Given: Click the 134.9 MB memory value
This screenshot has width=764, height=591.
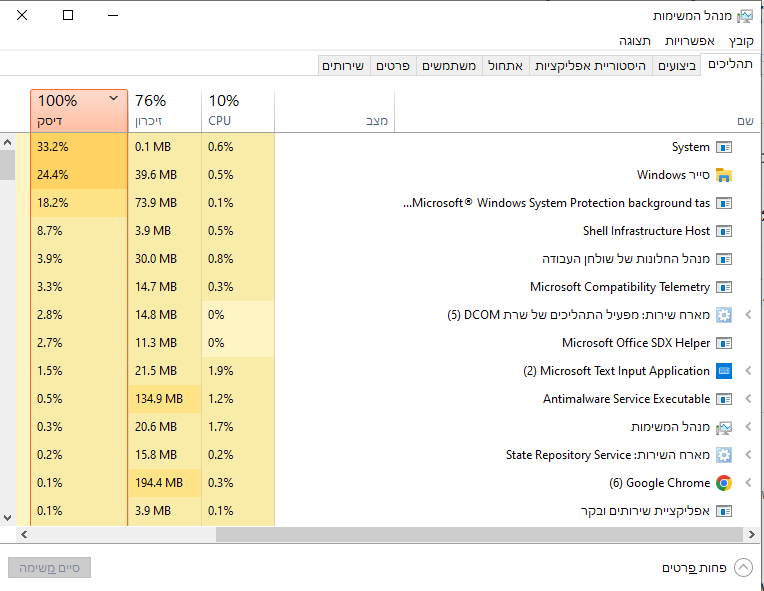Looking at the screenshot, I should (x=159, y=399).
